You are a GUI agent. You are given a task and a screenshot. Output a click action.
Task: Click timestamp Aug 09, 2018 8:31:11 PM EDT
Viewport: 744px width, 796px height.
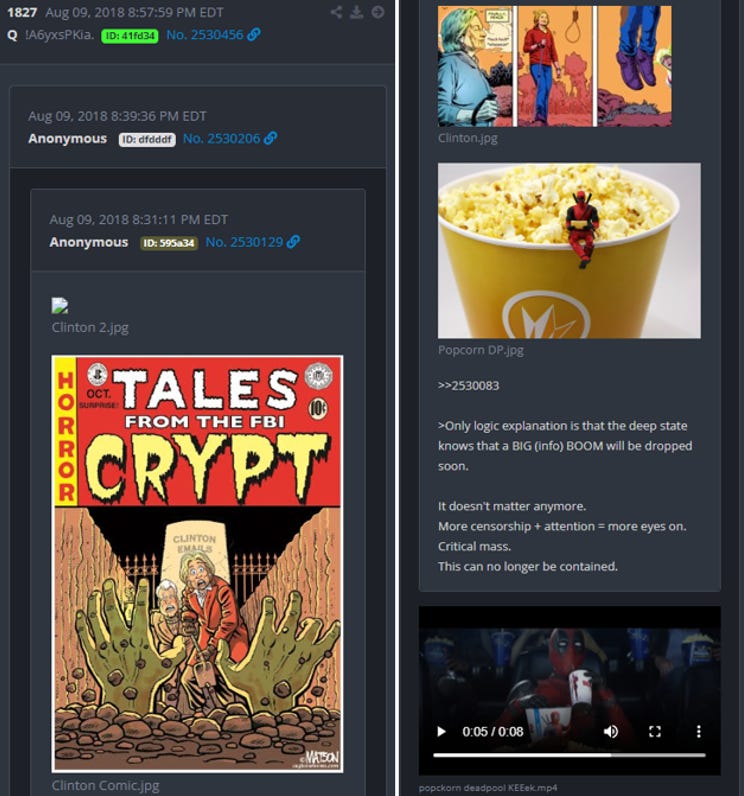coord(139,220)
